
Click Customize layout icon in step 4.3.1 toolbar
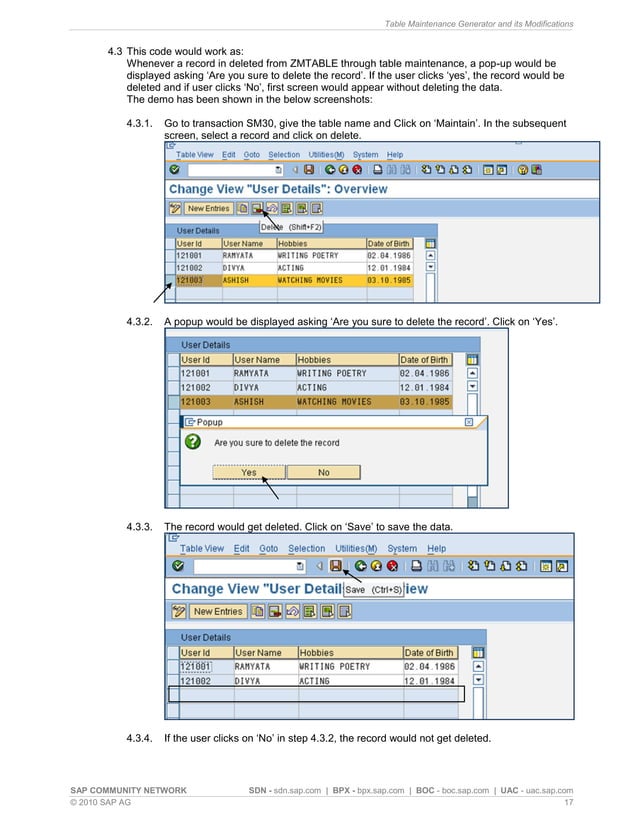click(536, 170)
